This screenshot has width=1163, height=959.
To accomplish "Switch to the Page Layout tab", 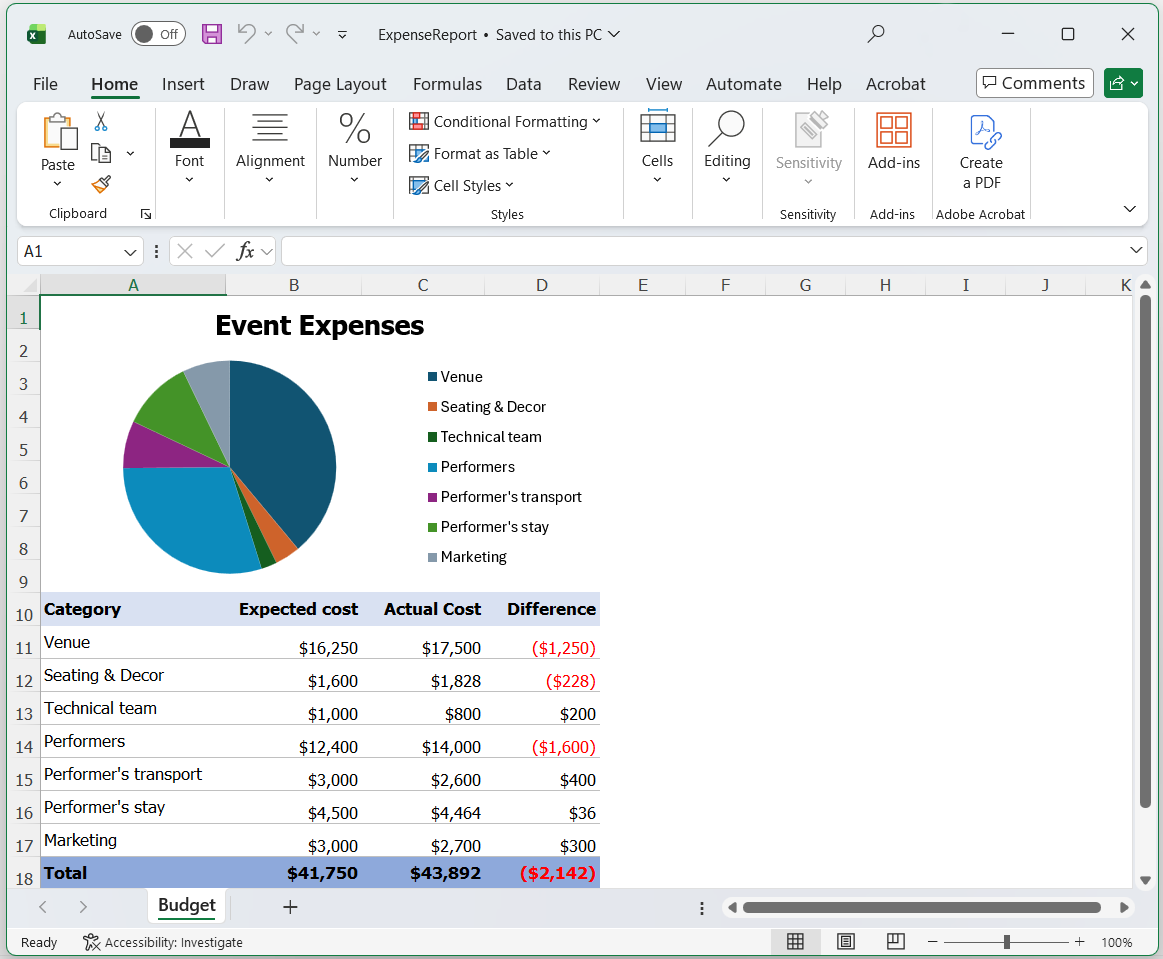I will 340,84.
